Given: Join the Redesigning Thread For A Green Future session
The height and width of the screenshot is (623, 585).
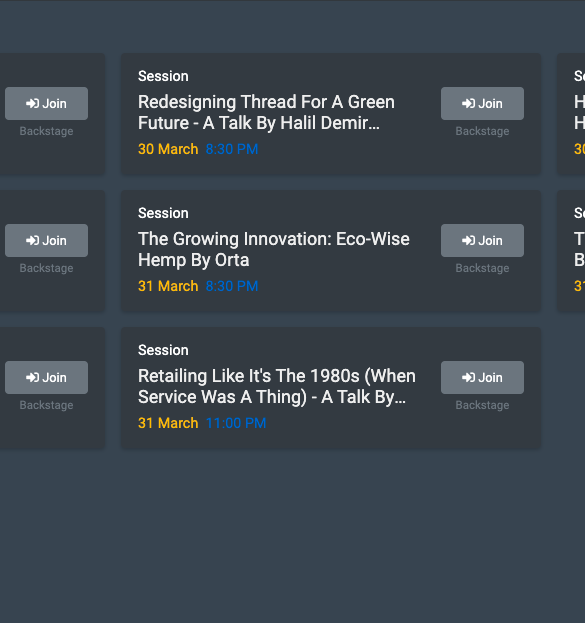Looking at the screenshot, I should (x=482, y=103).
